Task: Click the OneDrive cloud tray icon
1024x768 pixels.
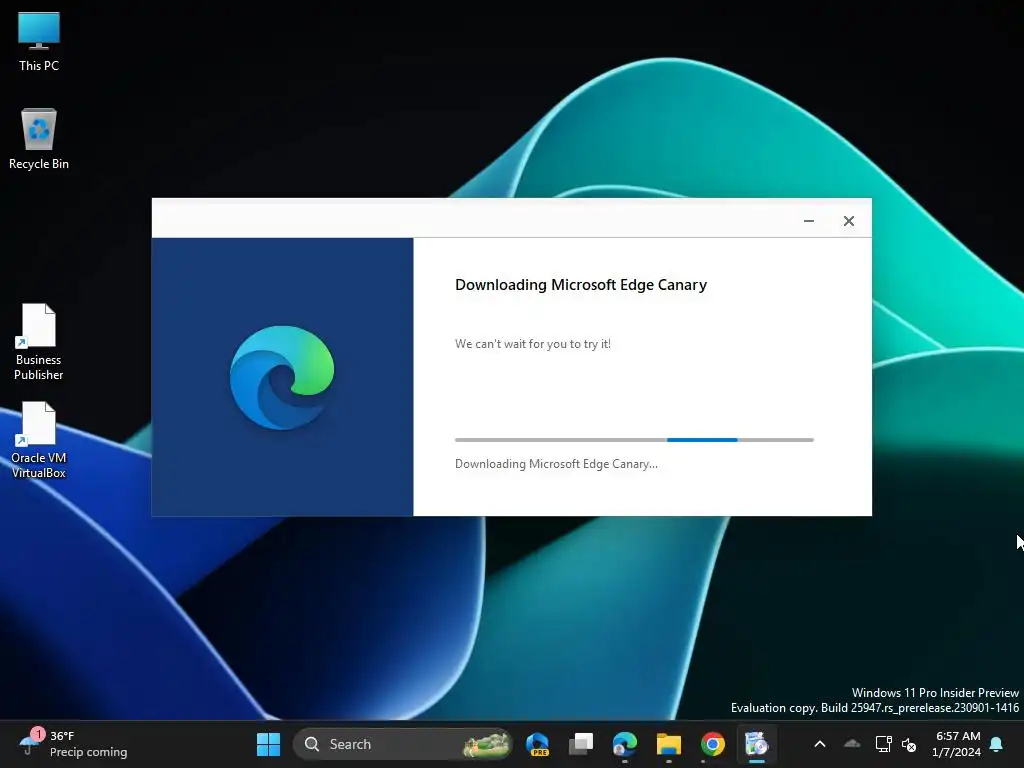Action: pos(852,744)
